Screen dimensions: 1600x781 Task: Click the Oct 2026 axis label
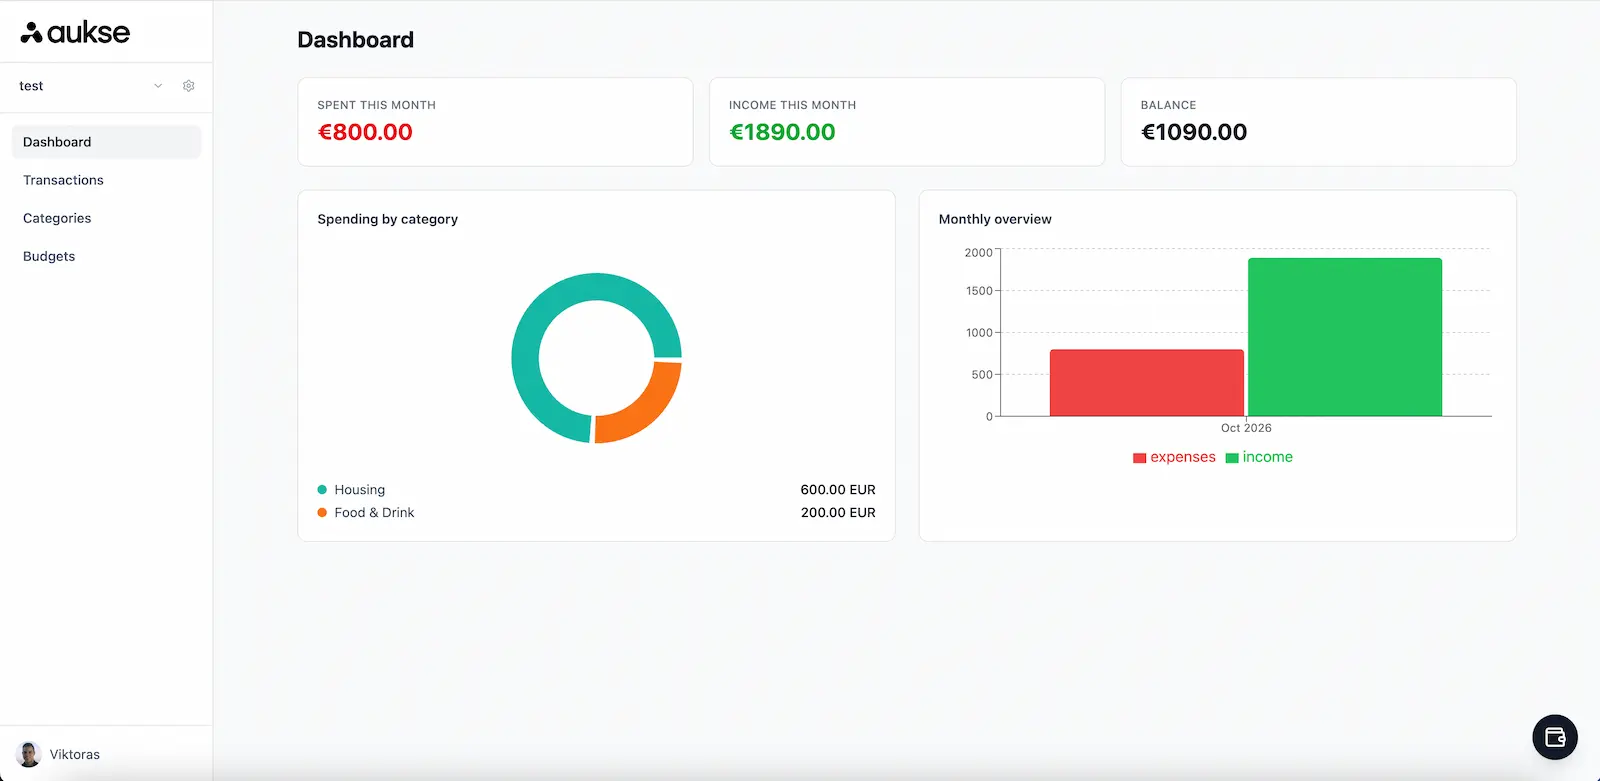click(x=1246, y=428)
